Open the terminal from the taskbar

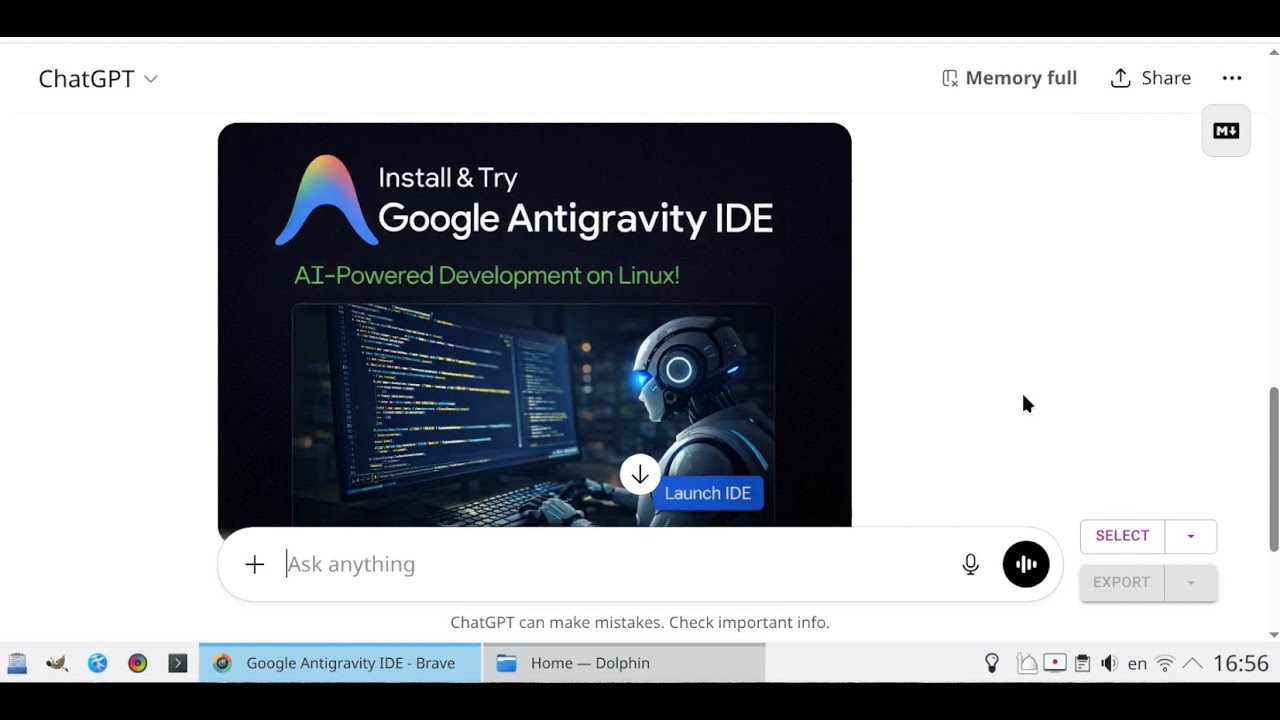178,663
